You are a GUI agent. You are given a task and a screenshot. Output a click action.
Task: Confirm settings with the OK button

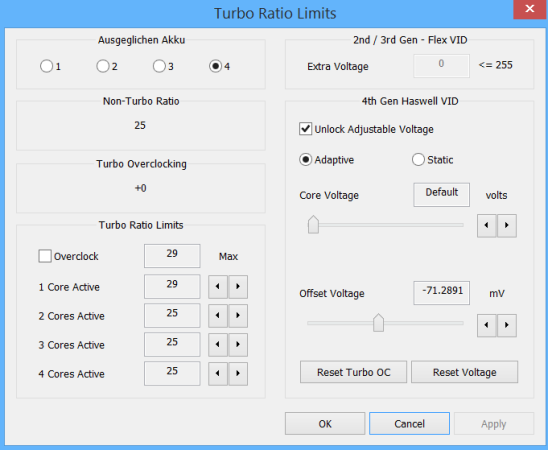click(325, 424)
